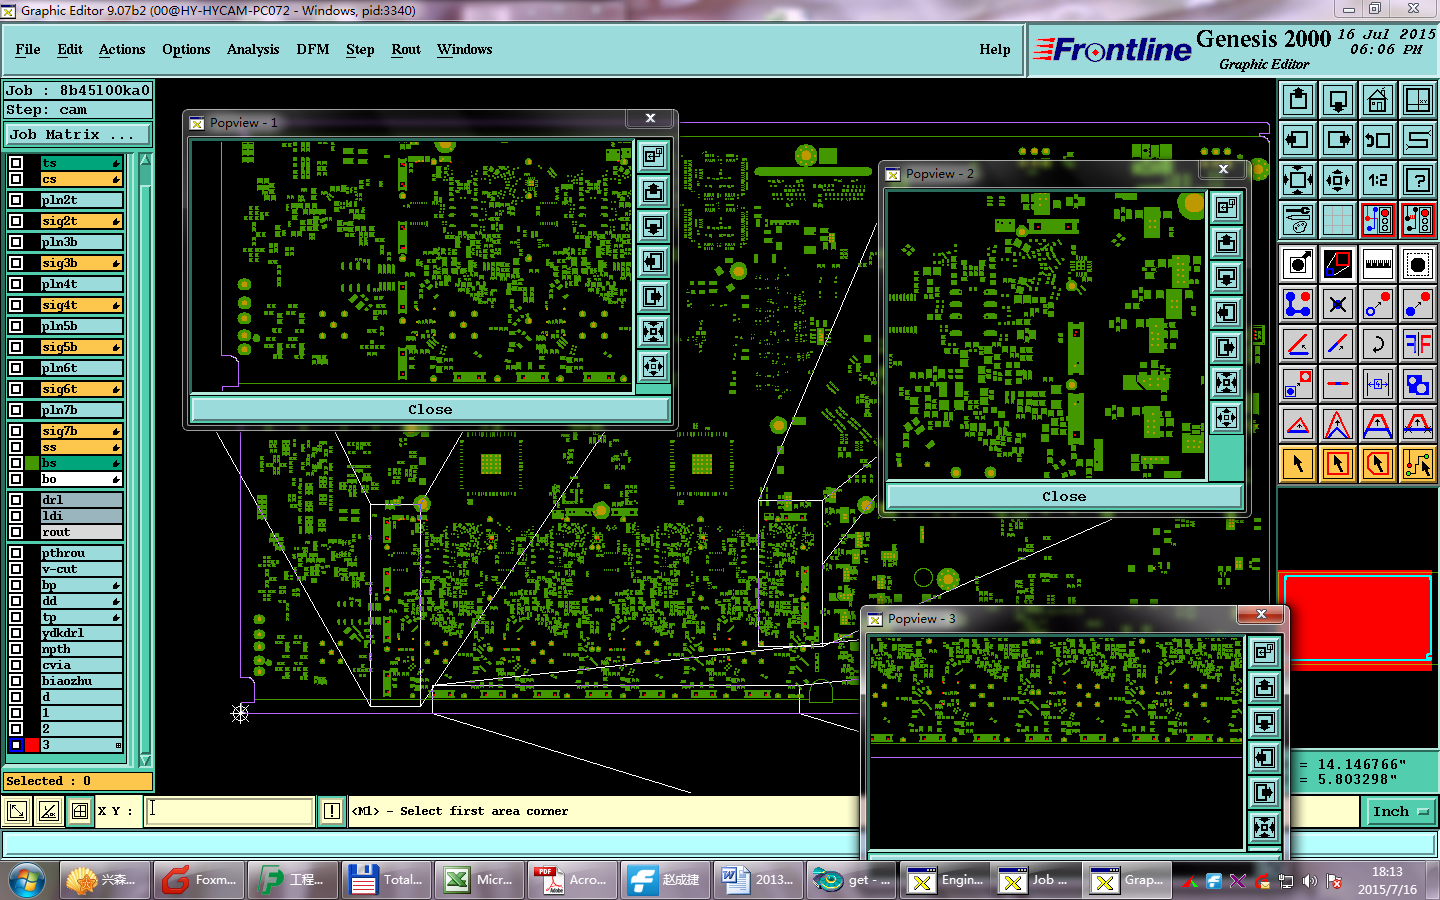Open the DFM menu
The height and width of the screenshot is (900, 1440).
pyautogui.click(x=313, y=49)
